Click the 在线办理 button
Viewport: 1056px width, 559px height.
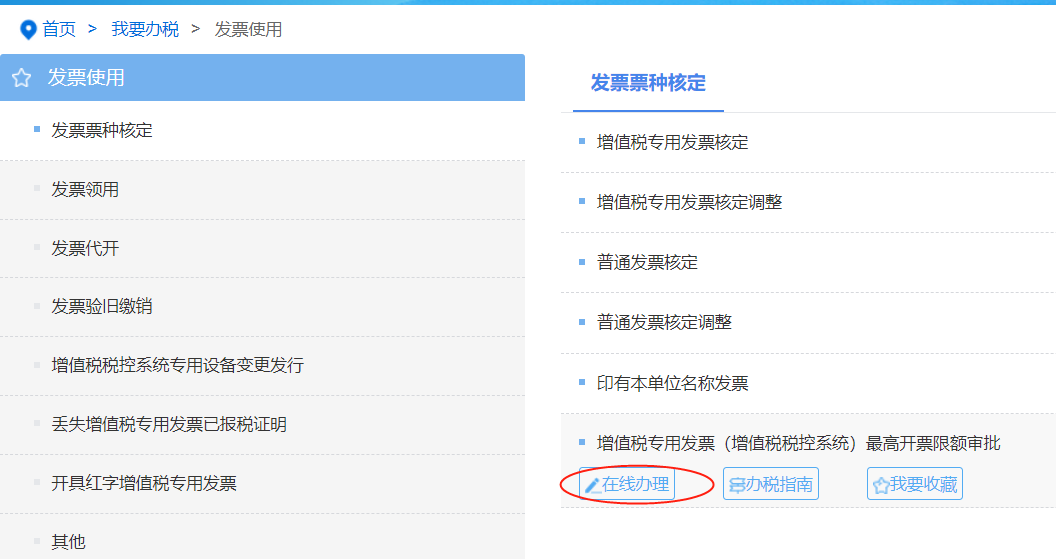pos(627,484)
